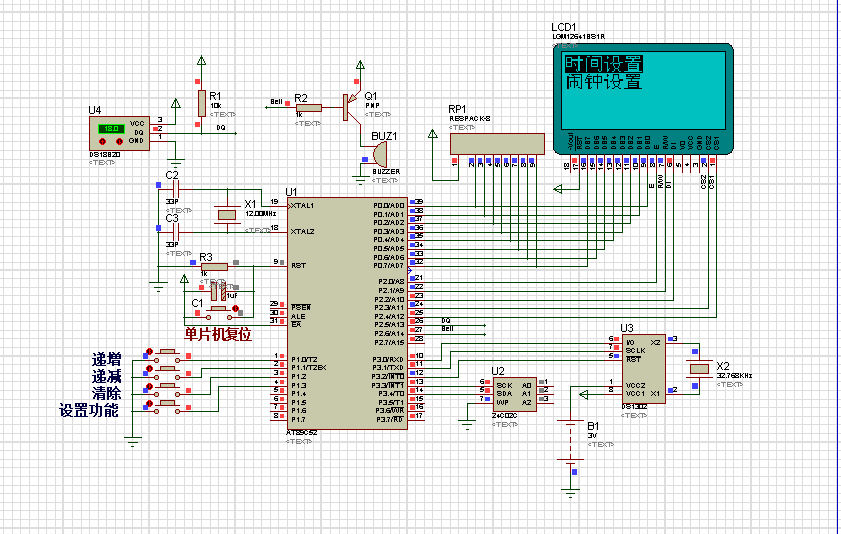This screenshot has width=841, height=534.
Task: Click the PSEN pin label on U1
Action: click(x=301, y=308)
